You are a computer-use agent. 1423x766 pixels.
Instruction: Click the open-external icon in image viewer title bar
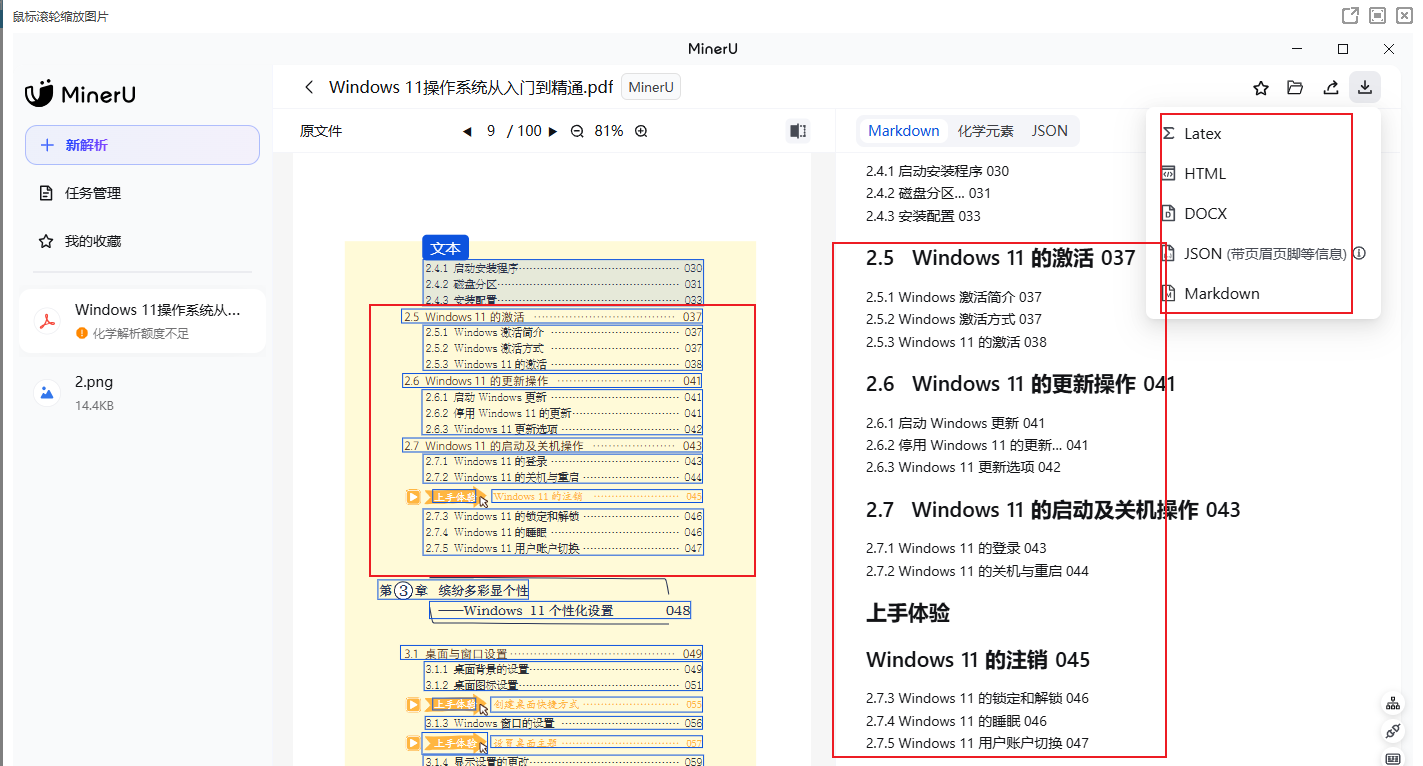tap(1350, 15)
